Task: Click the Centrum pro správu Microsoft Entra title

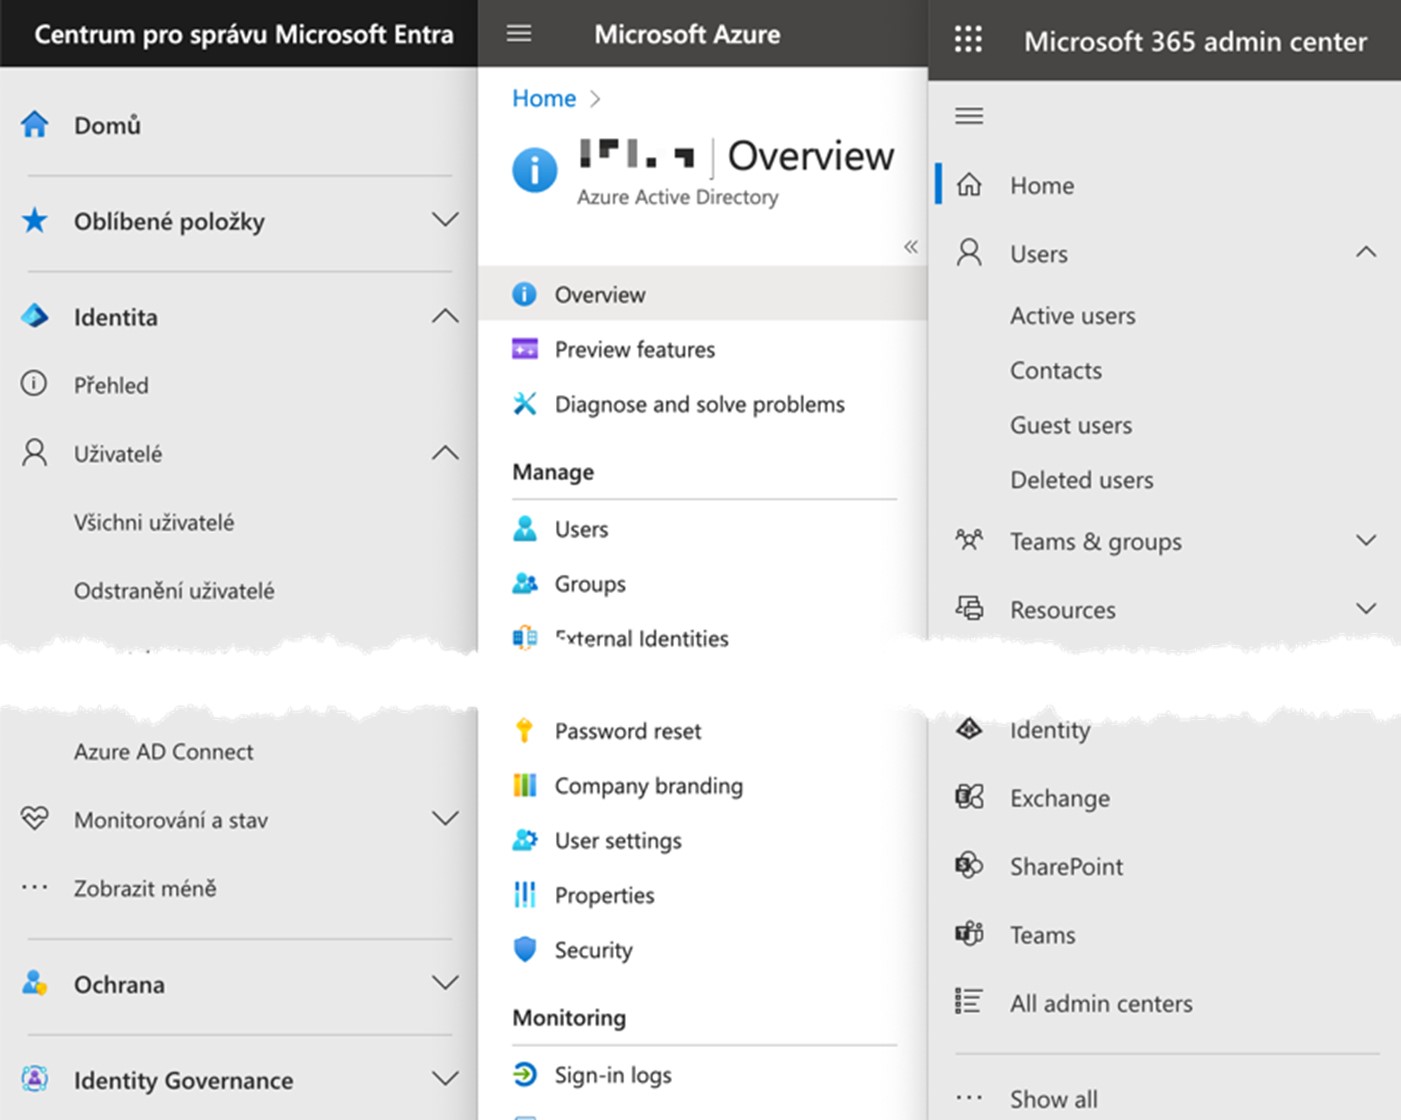Action: 244,34
